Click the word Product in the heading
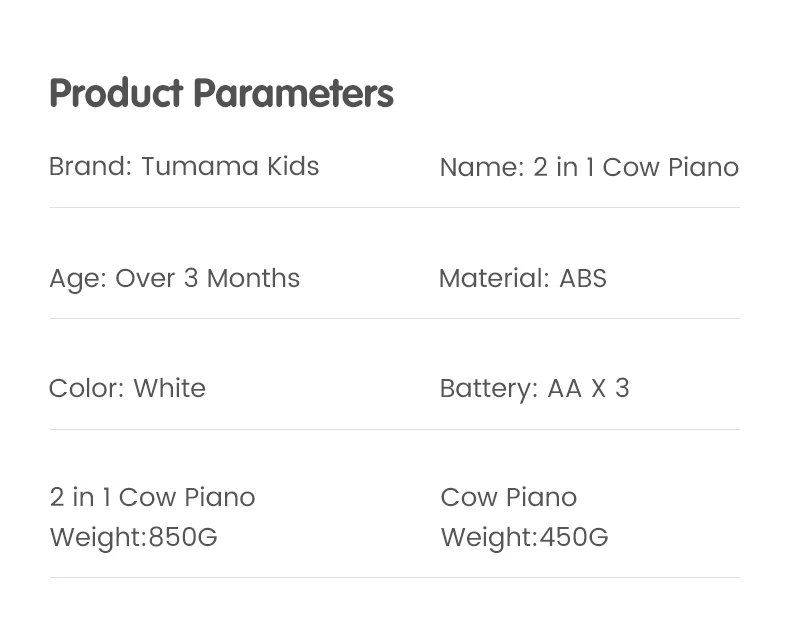Screen dimensions: 790x636 tap(116, 94)
